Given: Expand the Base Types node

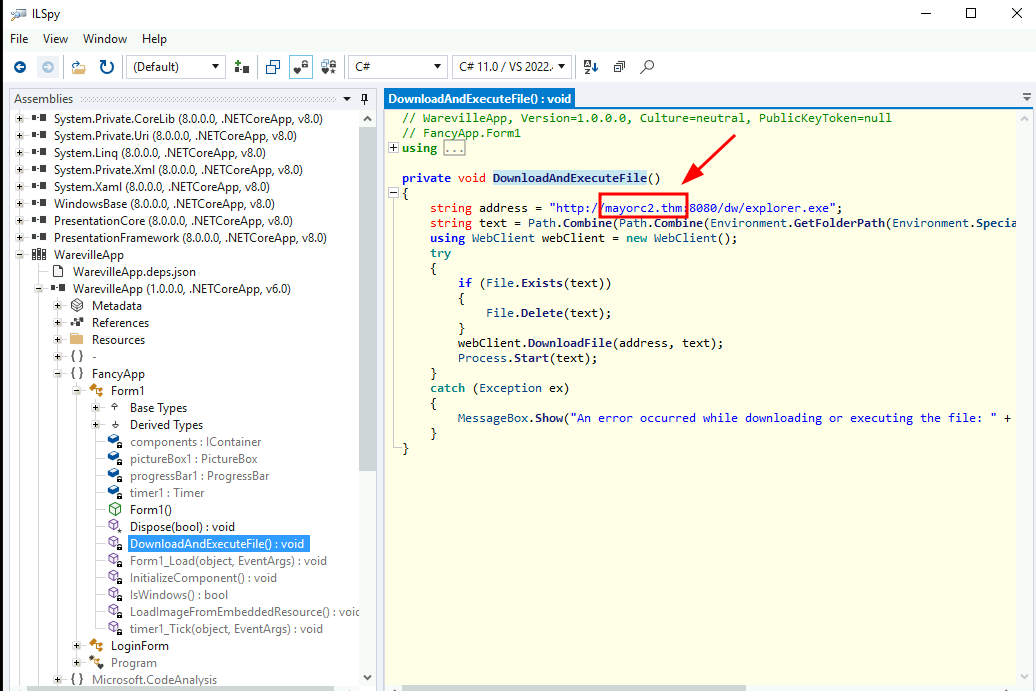Looking at the screenshot, I should [x=96, y=408].
